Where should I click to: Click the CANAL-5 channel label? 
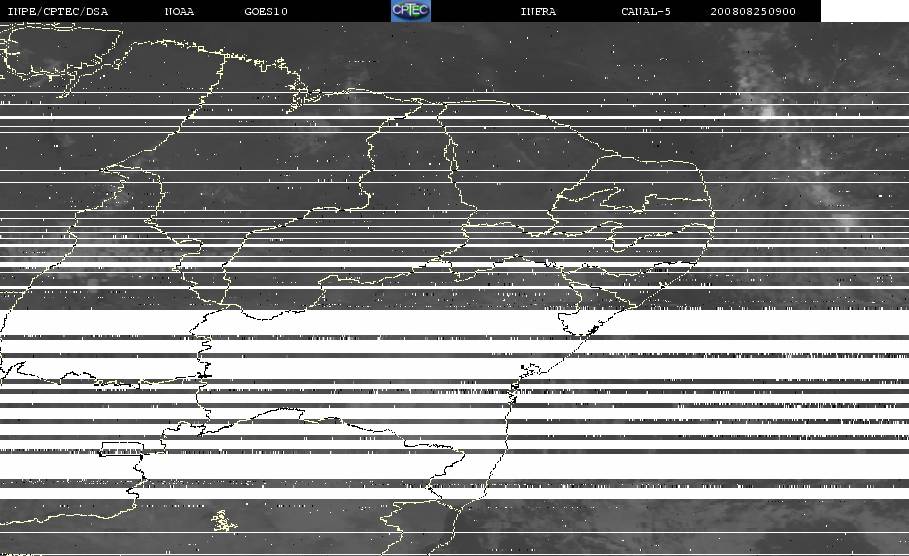pos(646,11)
